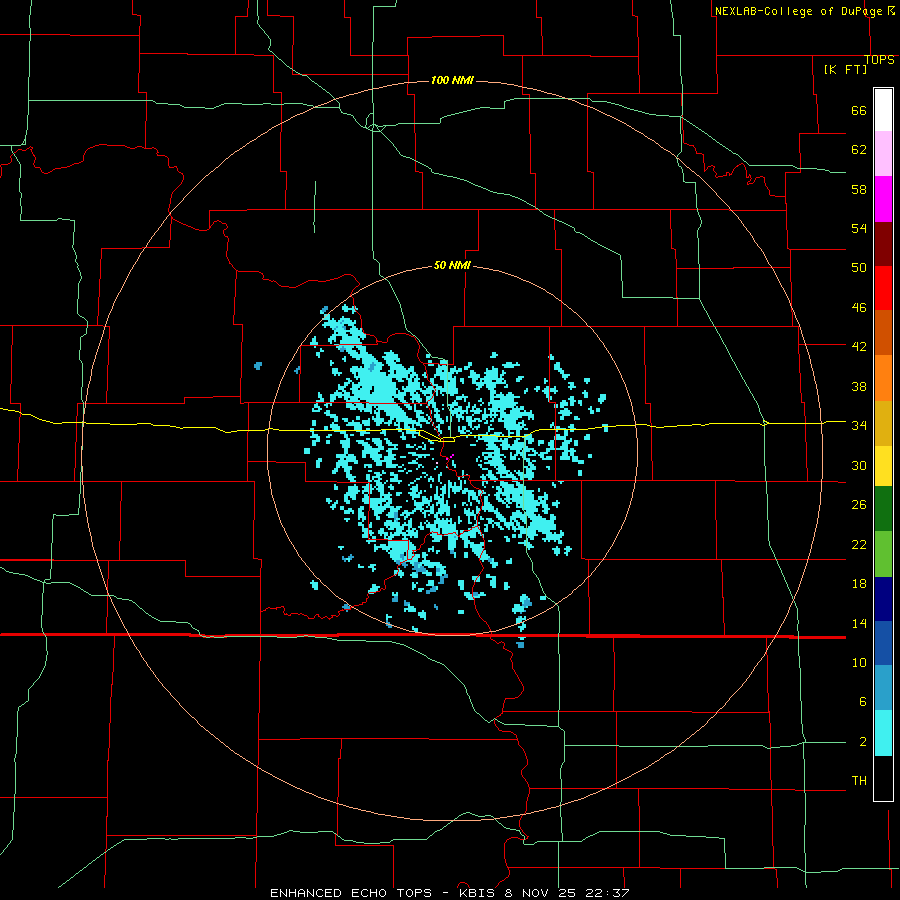
Task: Click the bright red band near 50
Action: point(883,288)
